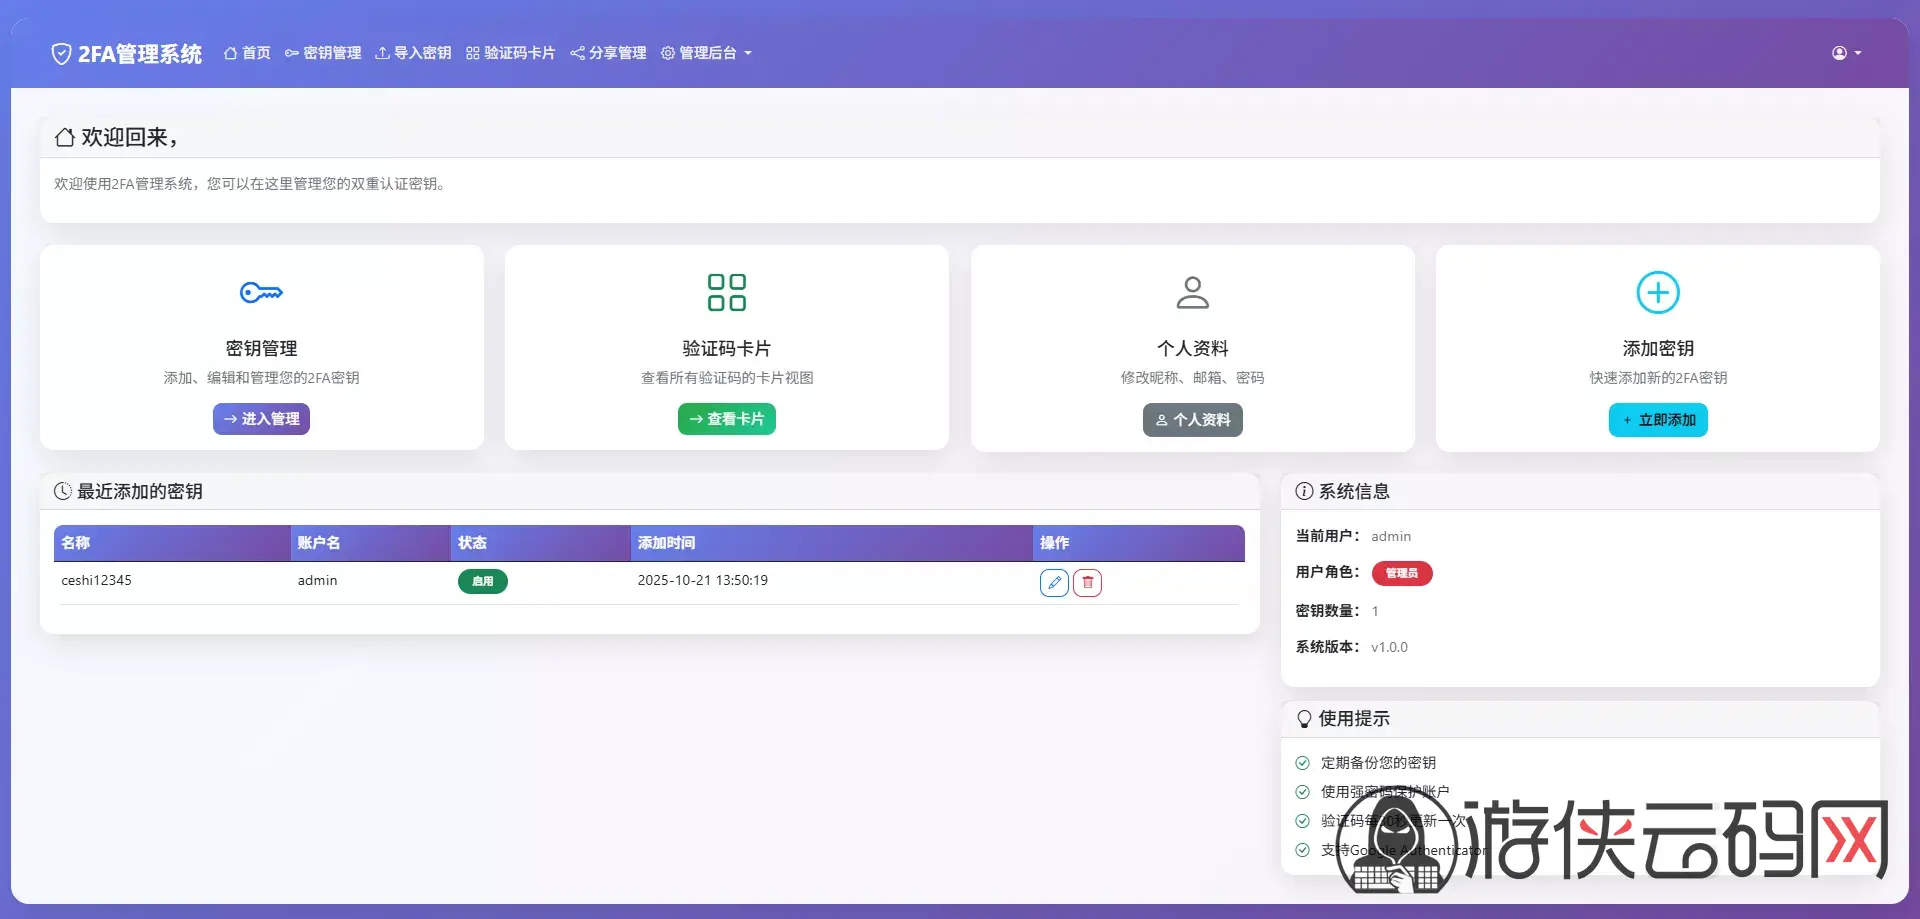Open 分享管理 navigation item
Image resolution: width=1920 pixels, height=919 pixels.
[x=608, y=53]
